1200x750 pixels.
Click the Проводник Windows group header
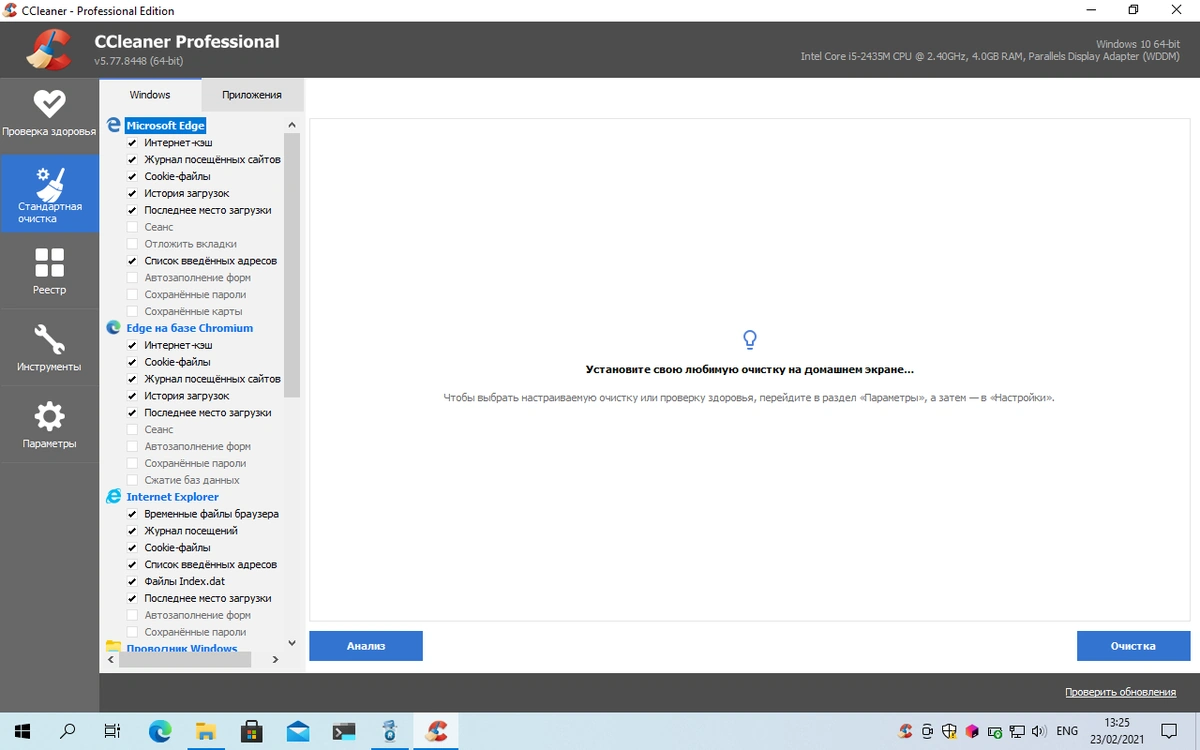[181, 648]
